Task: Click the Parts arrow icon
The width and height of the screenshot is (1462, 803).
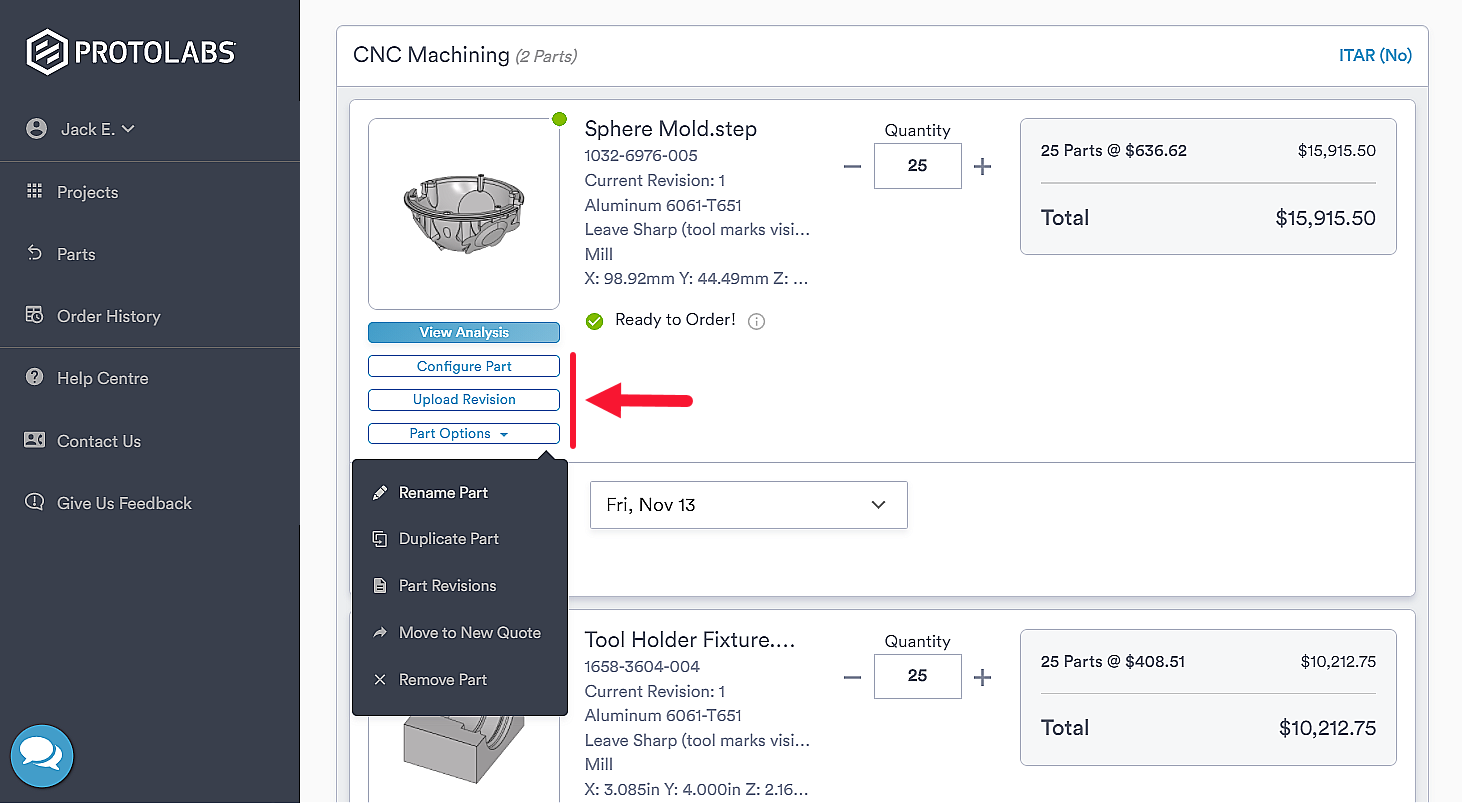Action: coord(35,253)
